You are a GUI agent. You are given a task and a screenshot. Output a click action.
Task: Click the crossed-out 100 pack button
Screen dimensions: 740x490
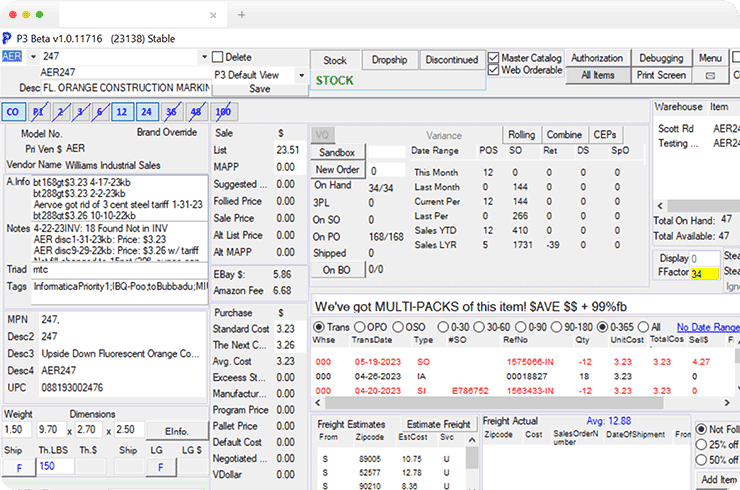coord(223,112)
